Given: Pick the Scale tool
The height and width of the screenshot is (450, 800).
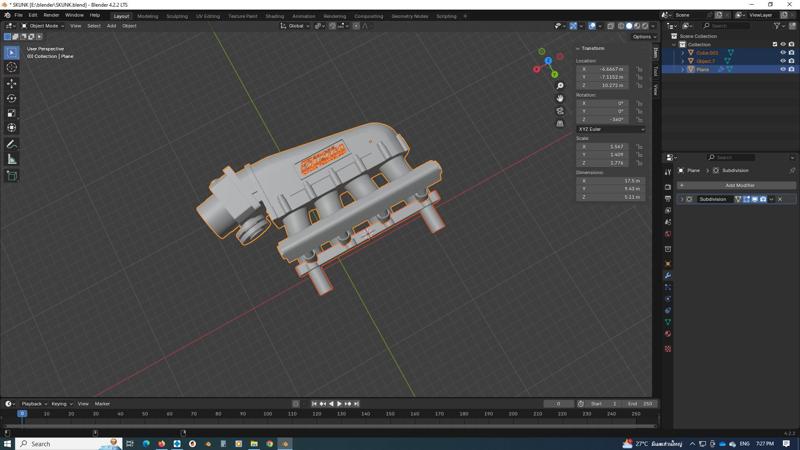Looking at the screenshot, I should pyautogui.click(x=12, y=113).
